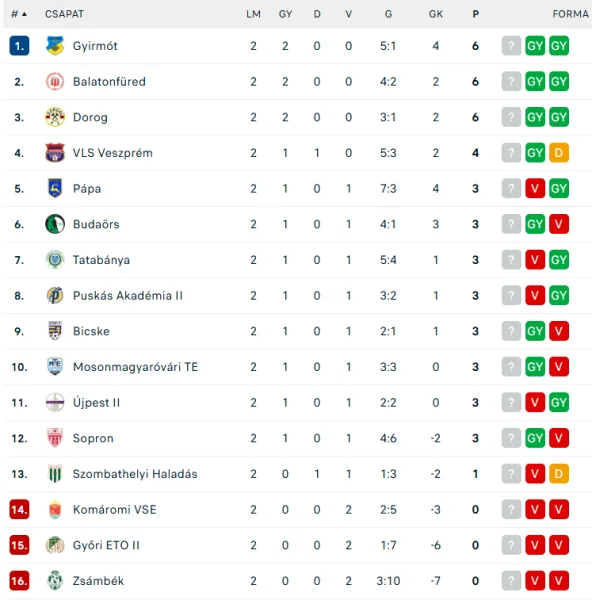Click the red 16. relegation position badge

coord(19,581)
